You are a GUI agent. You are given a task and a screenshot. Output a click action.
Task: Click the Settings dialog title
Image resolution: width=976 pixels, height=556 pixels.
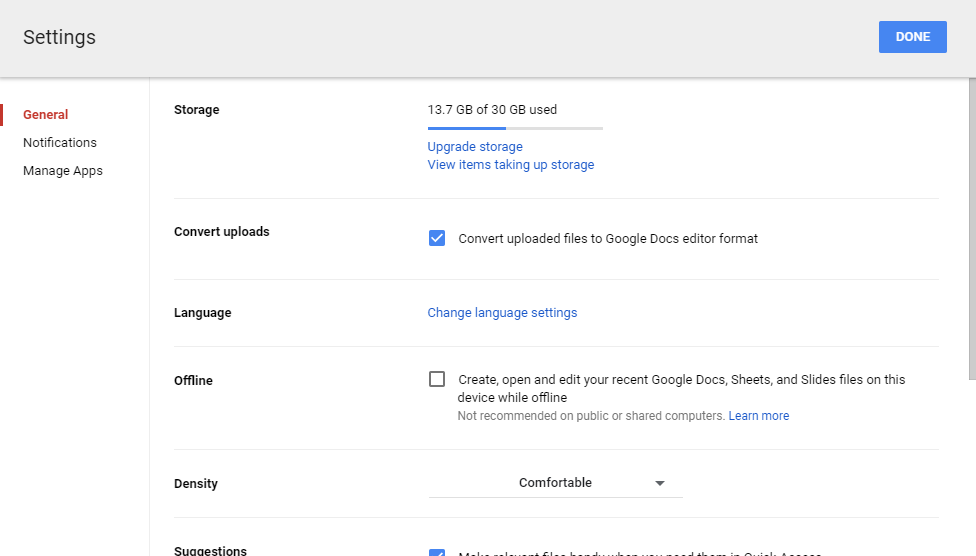60,38
